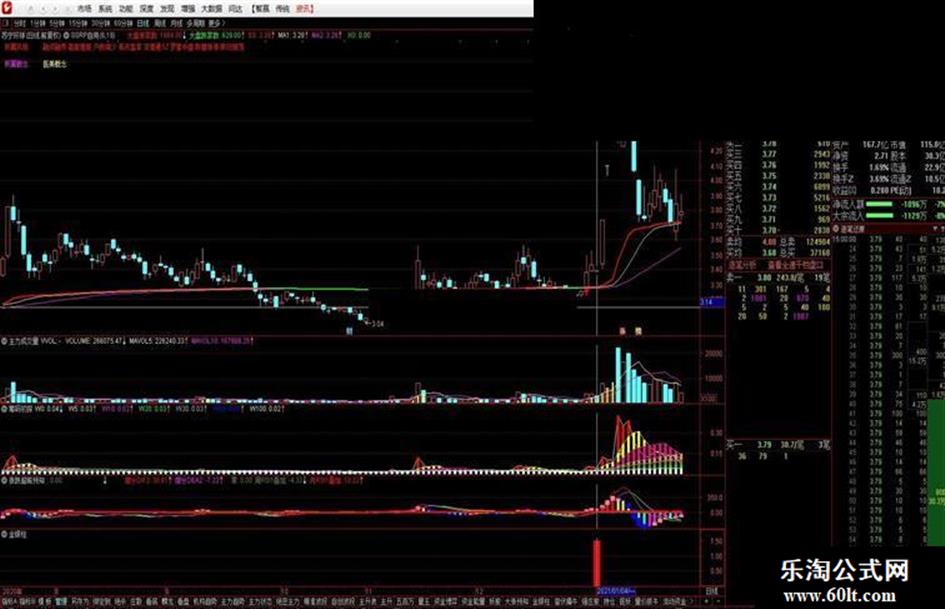945x609 pixels.
Task: Select the 60分钟 period tab
Action: click(124, 23)
